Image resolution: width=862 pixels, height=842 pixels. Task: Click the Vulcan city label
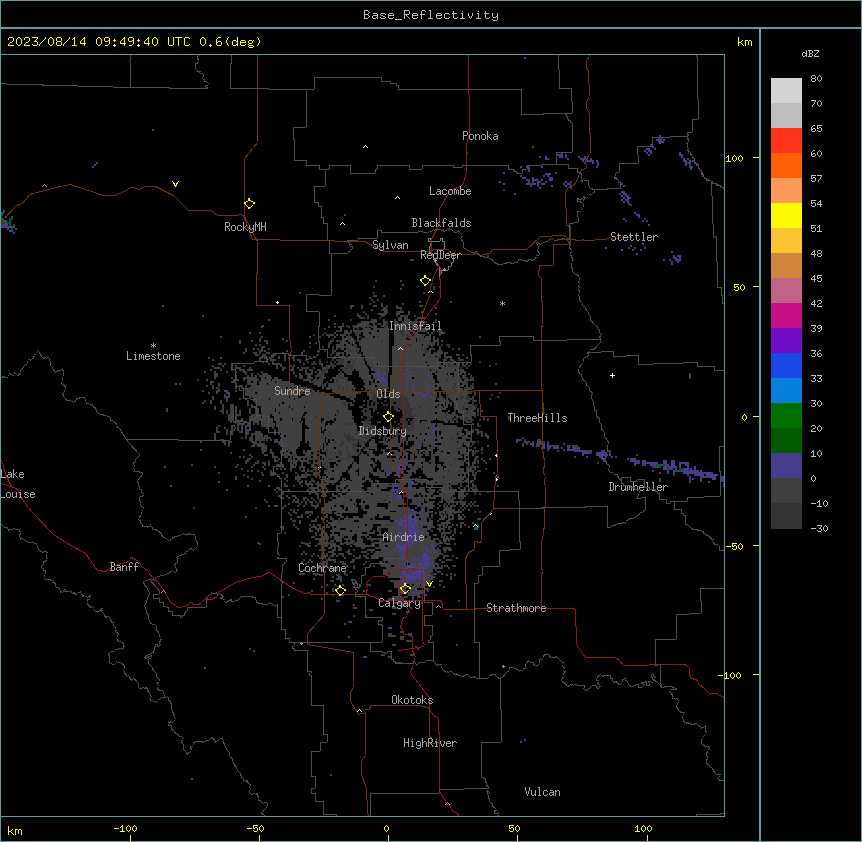click(x=543, y=792)
